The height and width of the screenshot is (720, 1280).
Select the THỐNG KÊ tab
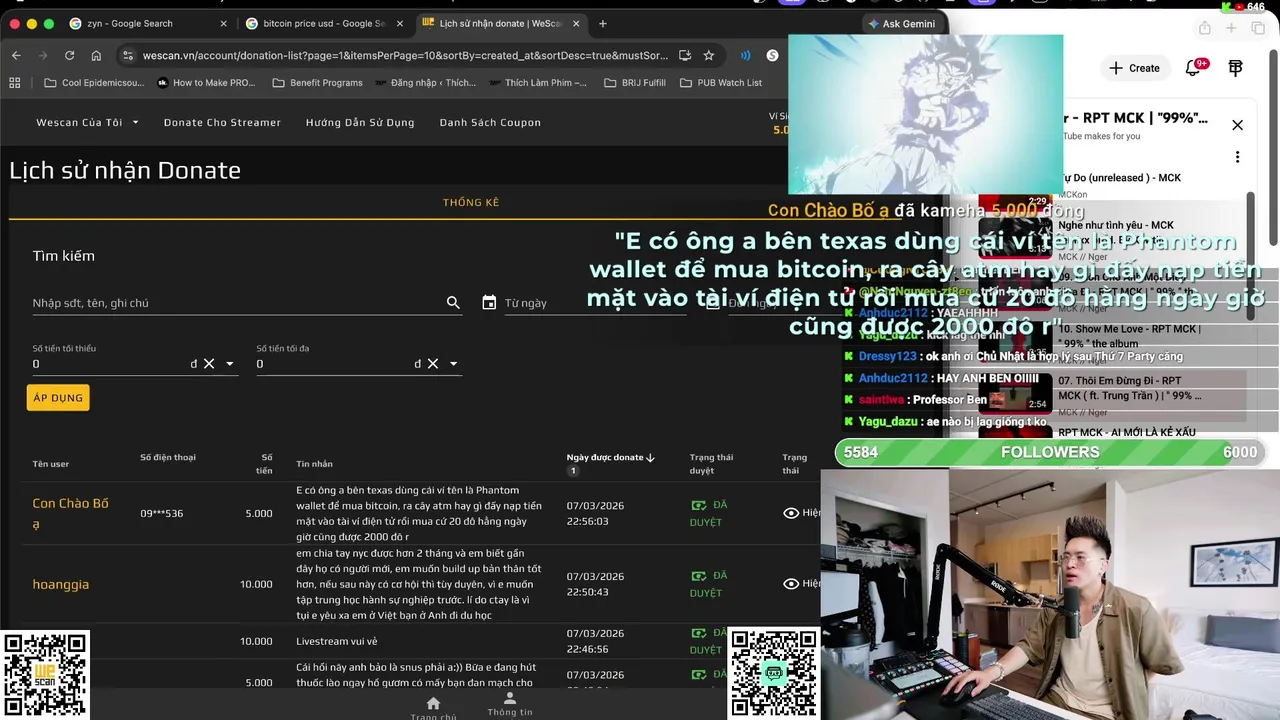pos(471,202)
